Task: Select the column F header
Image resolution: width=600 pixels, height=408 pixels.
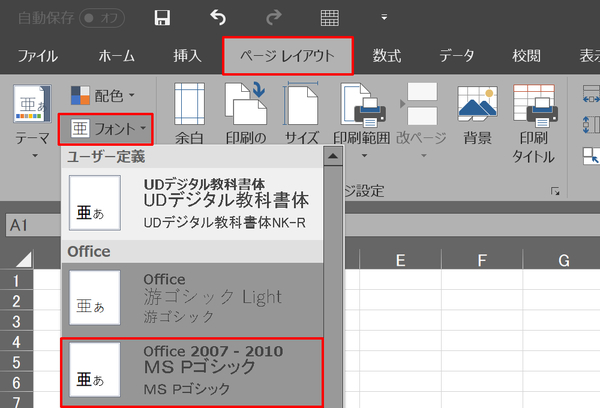Action: 481,260
